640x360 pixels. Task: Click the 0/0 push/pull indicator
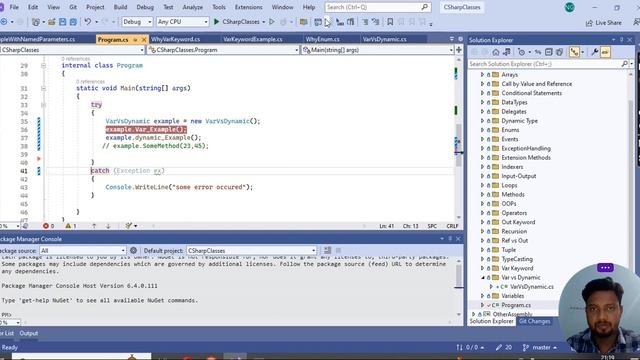[470, 347]
